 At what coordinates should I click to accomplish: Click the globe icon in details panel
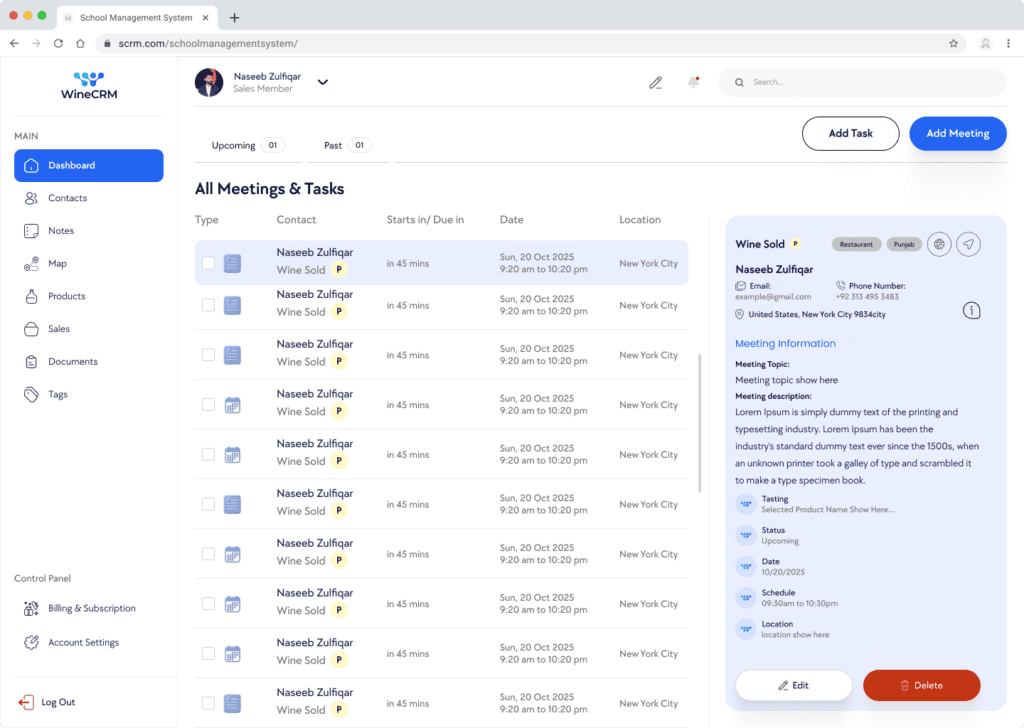938,244
